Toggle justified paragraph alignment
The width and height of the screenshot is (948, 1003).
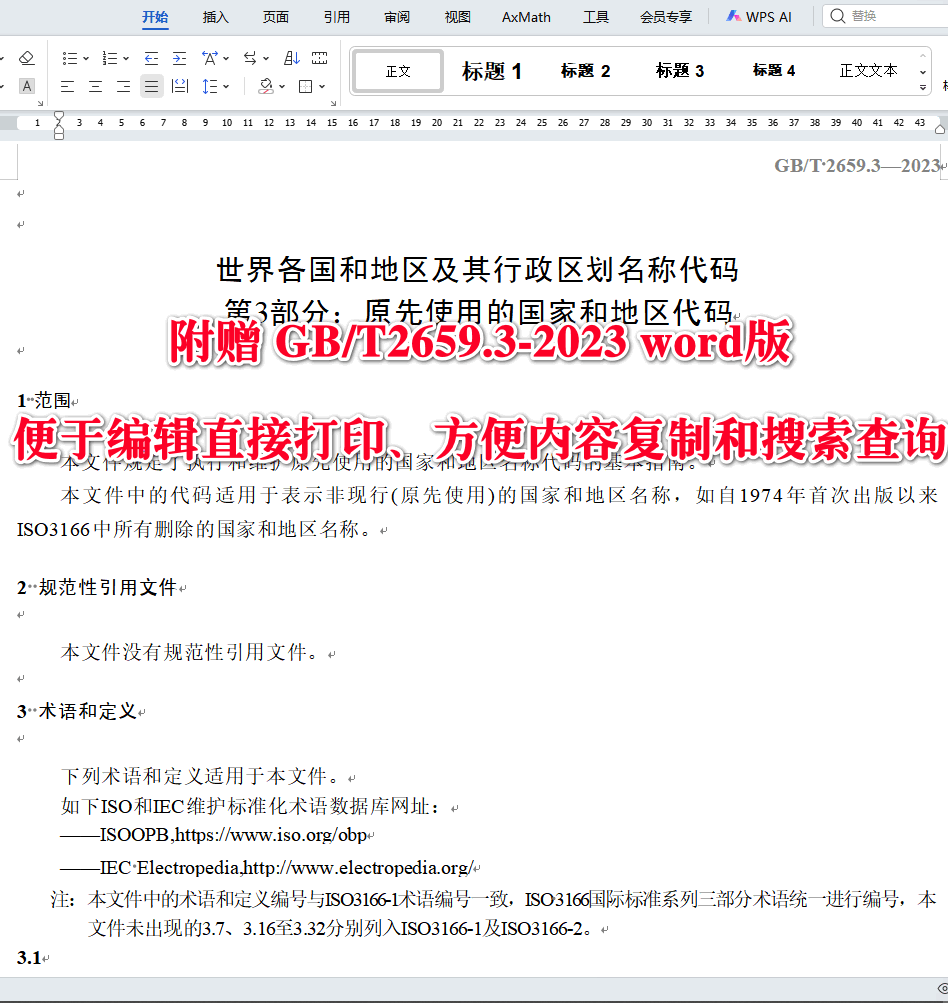click(x=151, y=86)
